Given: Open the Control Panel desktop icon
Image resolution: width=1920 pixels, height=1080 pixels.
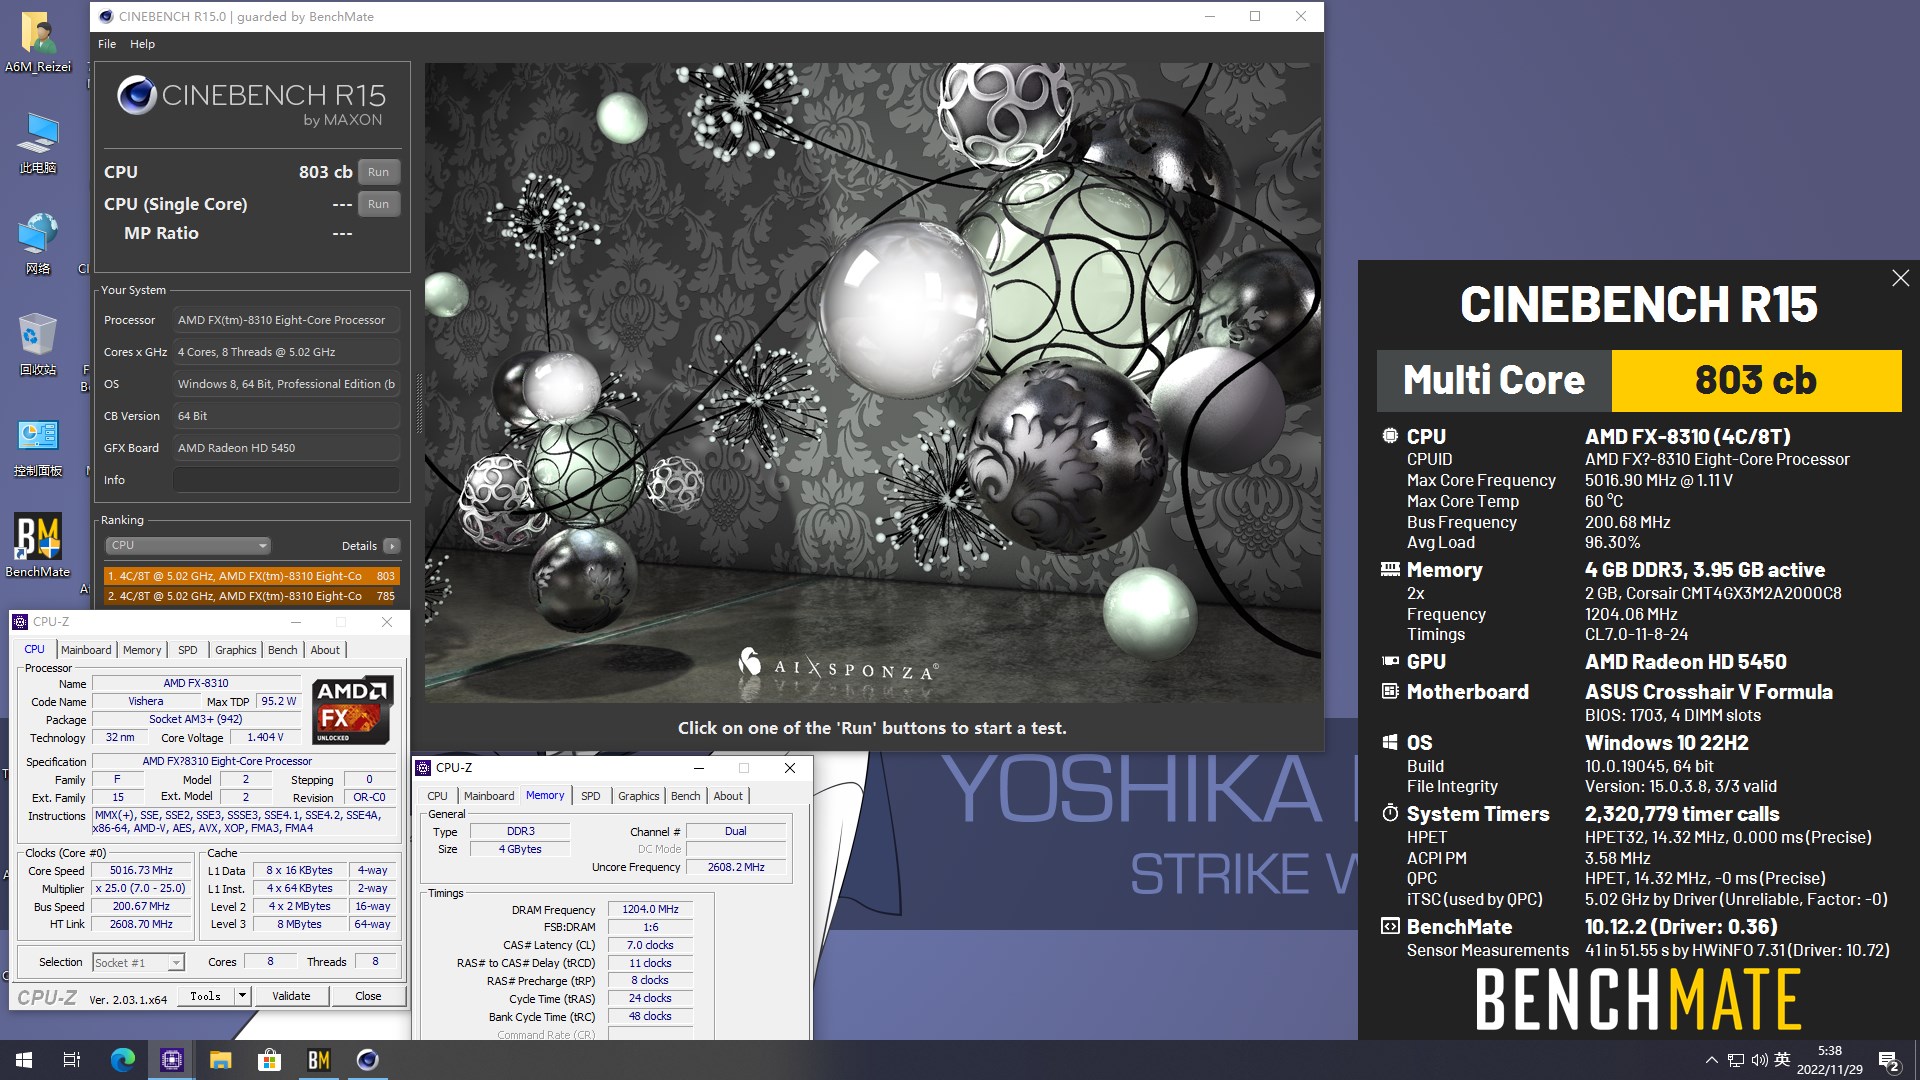Looking at the screenshot, I should click(38, 446).
